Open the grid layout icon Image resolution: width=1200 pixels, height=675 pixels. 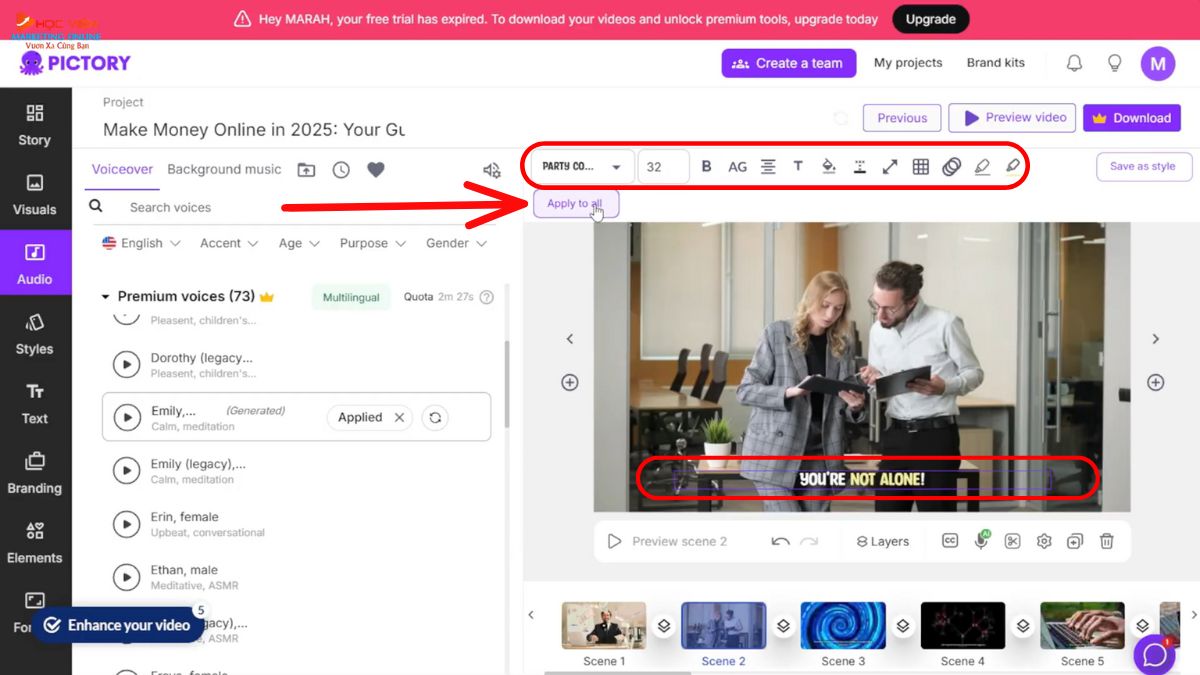[921, 167]
